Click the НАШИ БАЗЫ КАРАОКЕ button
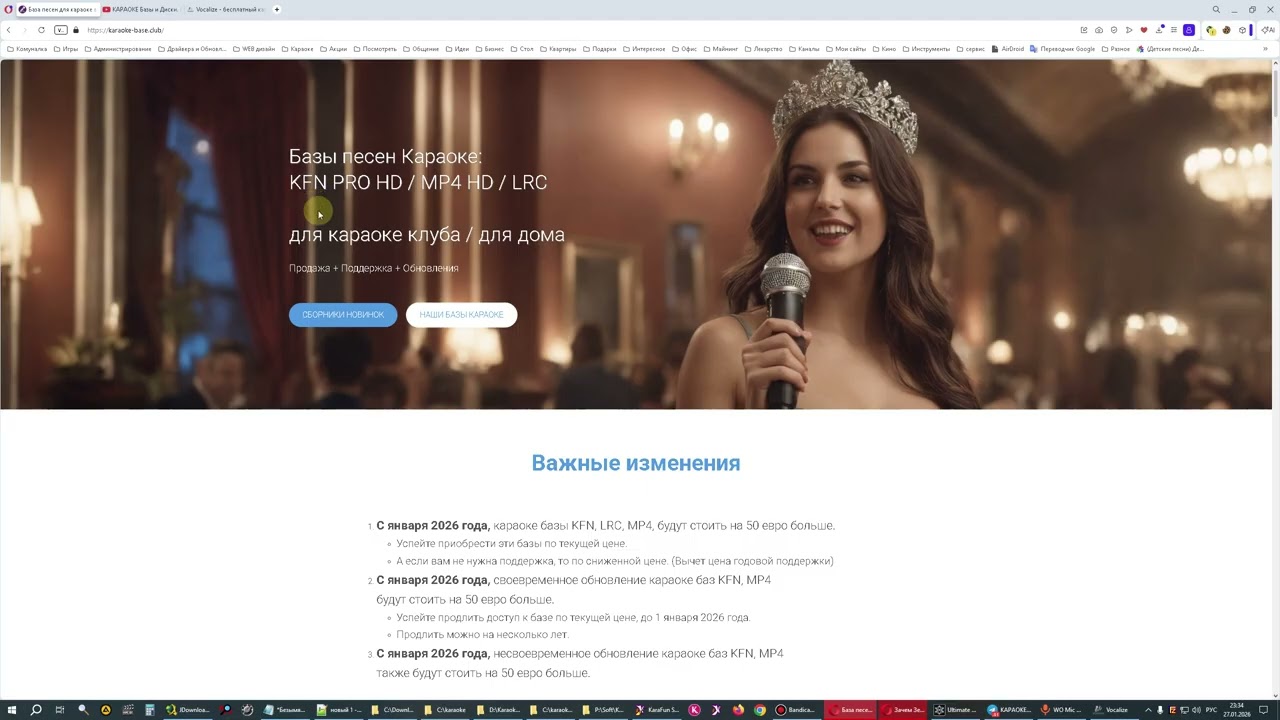1280x720 pixels. [461, 315]
